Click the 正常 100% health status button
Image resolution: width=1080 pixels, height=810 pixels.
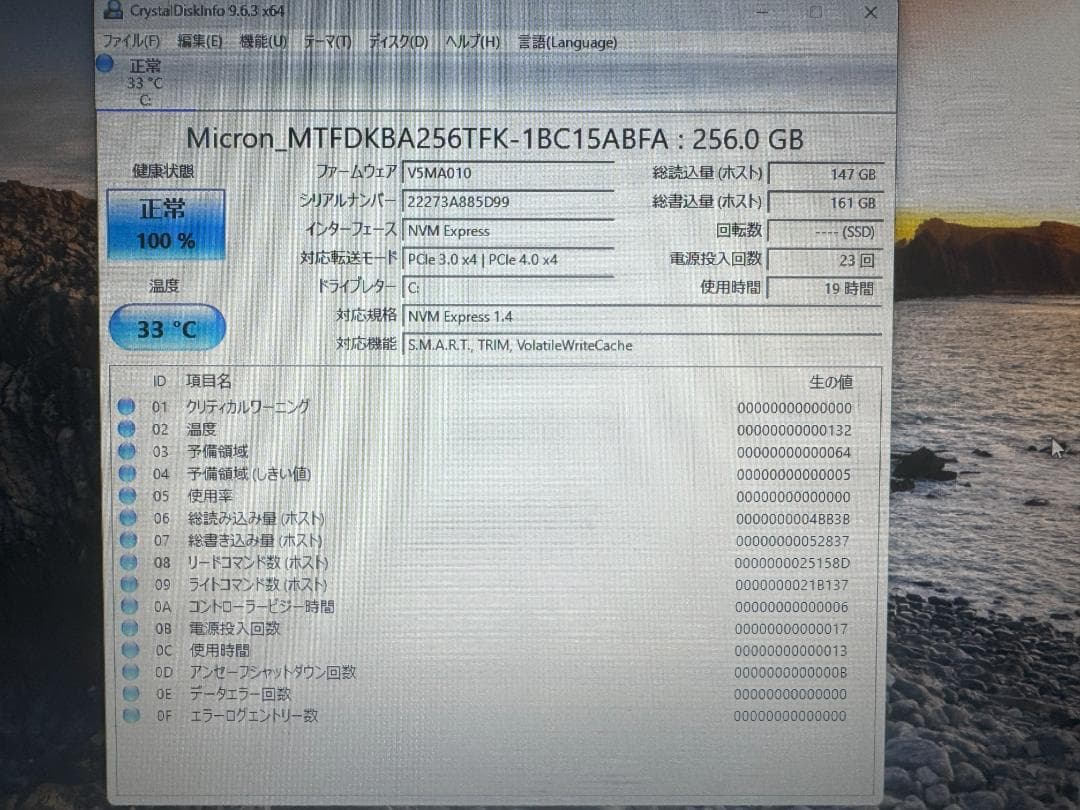coord(165,226)
